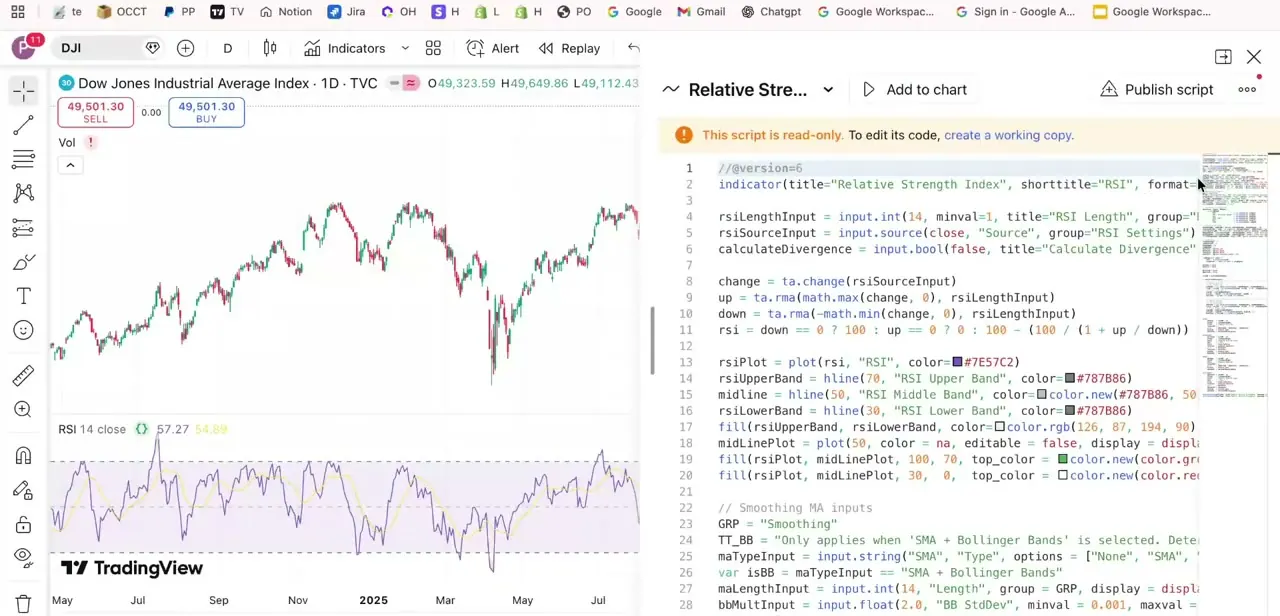Open the user profile avatar menu
The width and height of the screenshot is (1280, 616).
click(24, 48)
